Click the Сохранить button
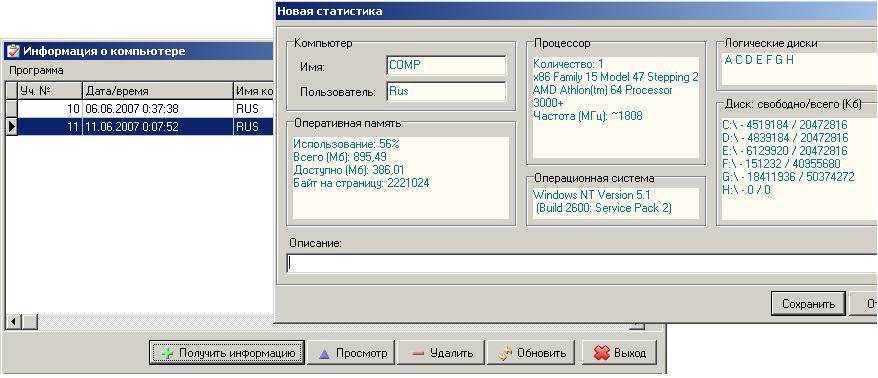 click(x=808, y=304)
